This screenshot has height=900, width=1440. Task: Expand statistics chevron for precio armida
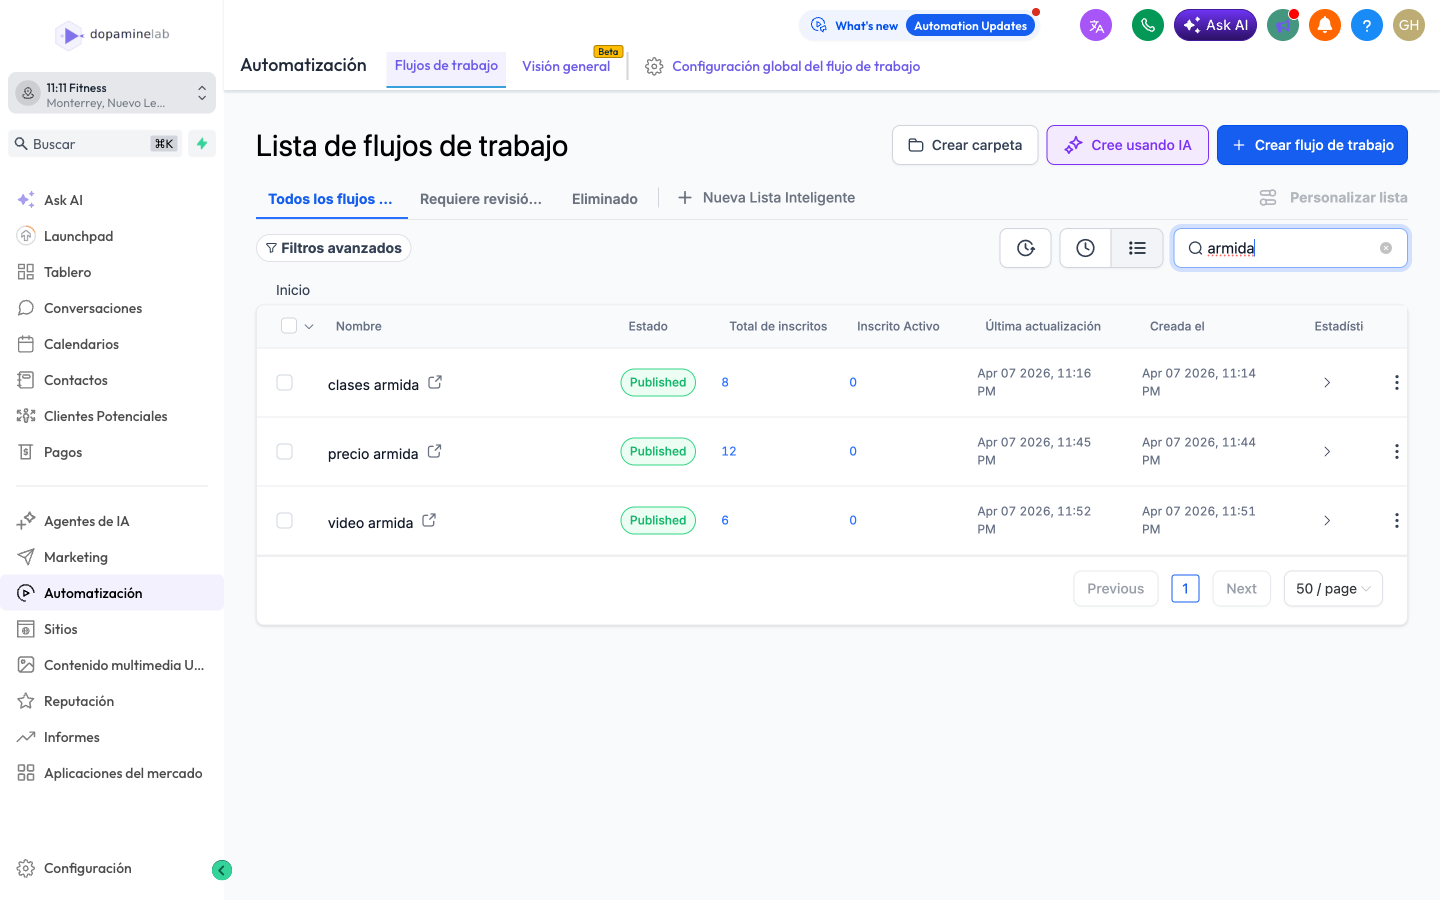pyautogui.click(x=1327, y=452)
